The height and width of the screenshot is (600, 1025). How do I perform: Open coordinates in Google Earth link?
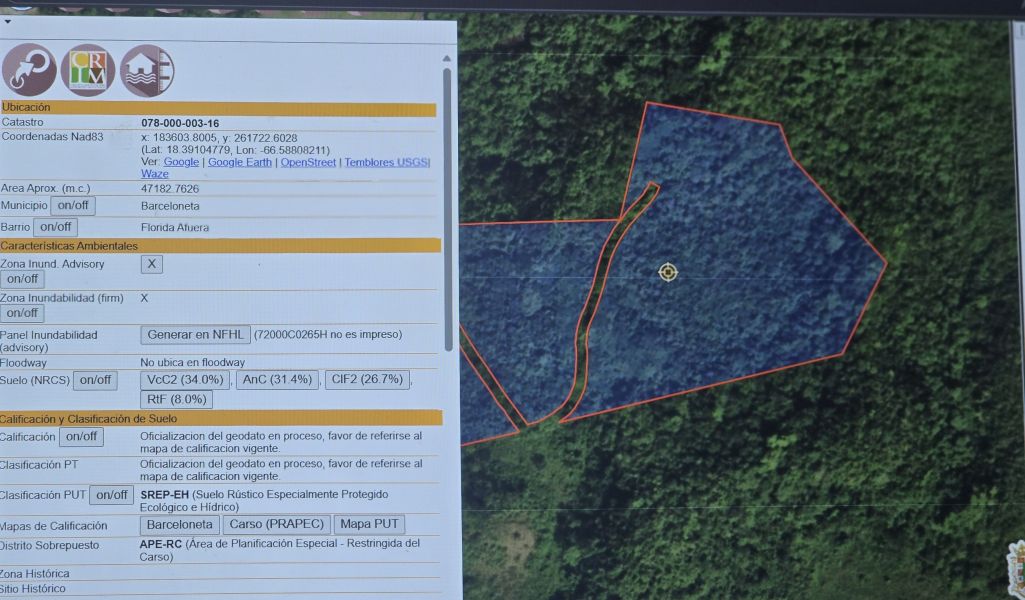click(x=239, y=162)
